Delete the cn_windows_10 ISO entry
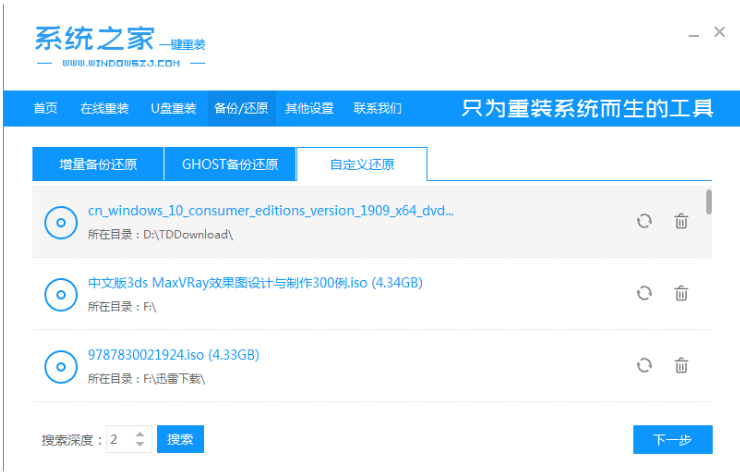 point(681,221)
